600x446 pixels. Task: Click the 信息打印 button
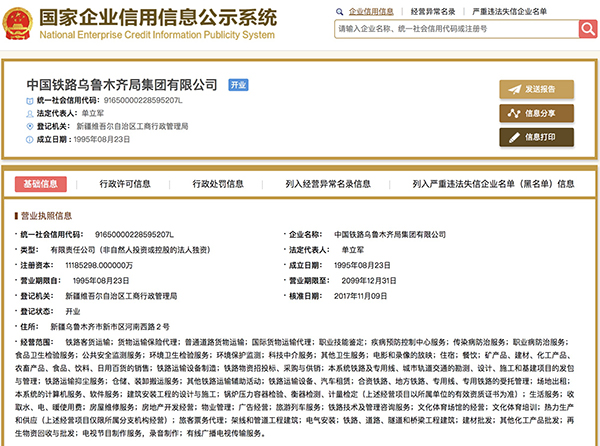(x=536, y=137)
